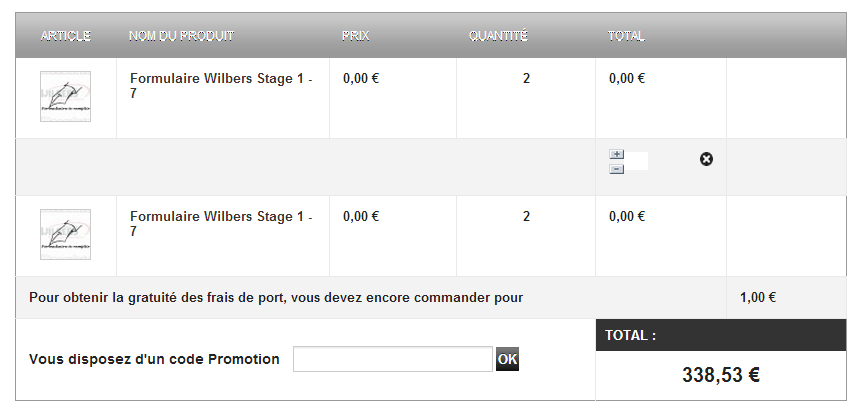Open the second Formulaire Wilbers product thumbnail
This screenshot has height=407, width=857.
66,234
